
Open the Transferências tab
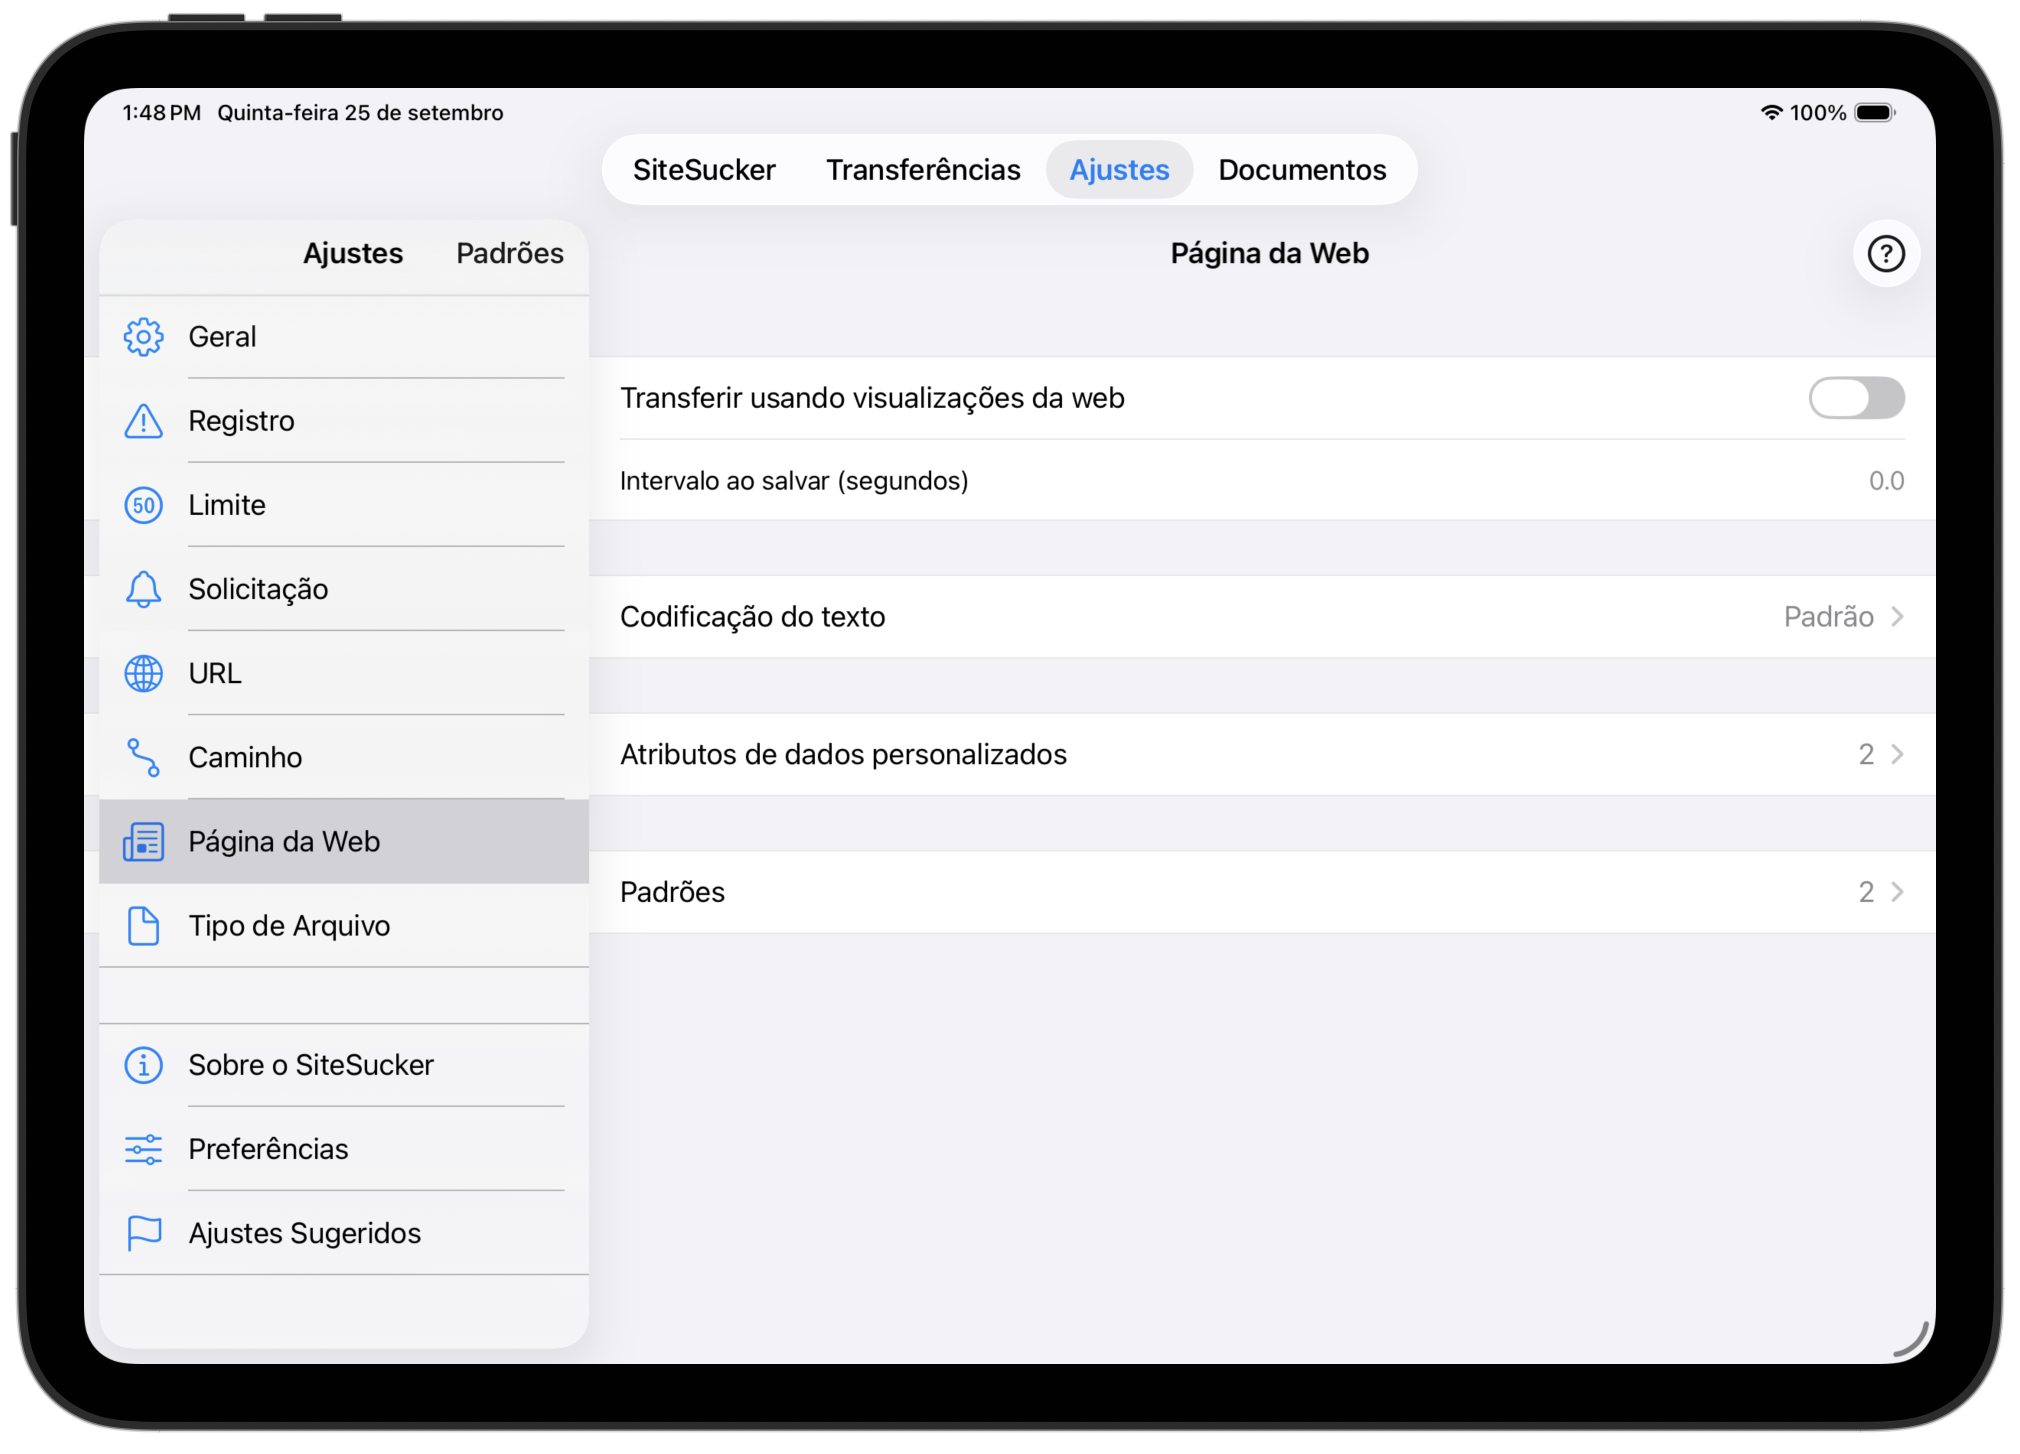coord(923,170)
